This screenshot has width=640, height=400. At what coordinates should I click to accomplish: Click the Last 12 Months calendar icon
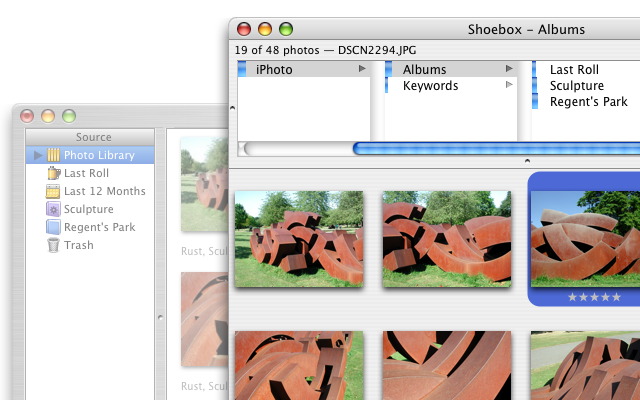click(x=53, y=191)
